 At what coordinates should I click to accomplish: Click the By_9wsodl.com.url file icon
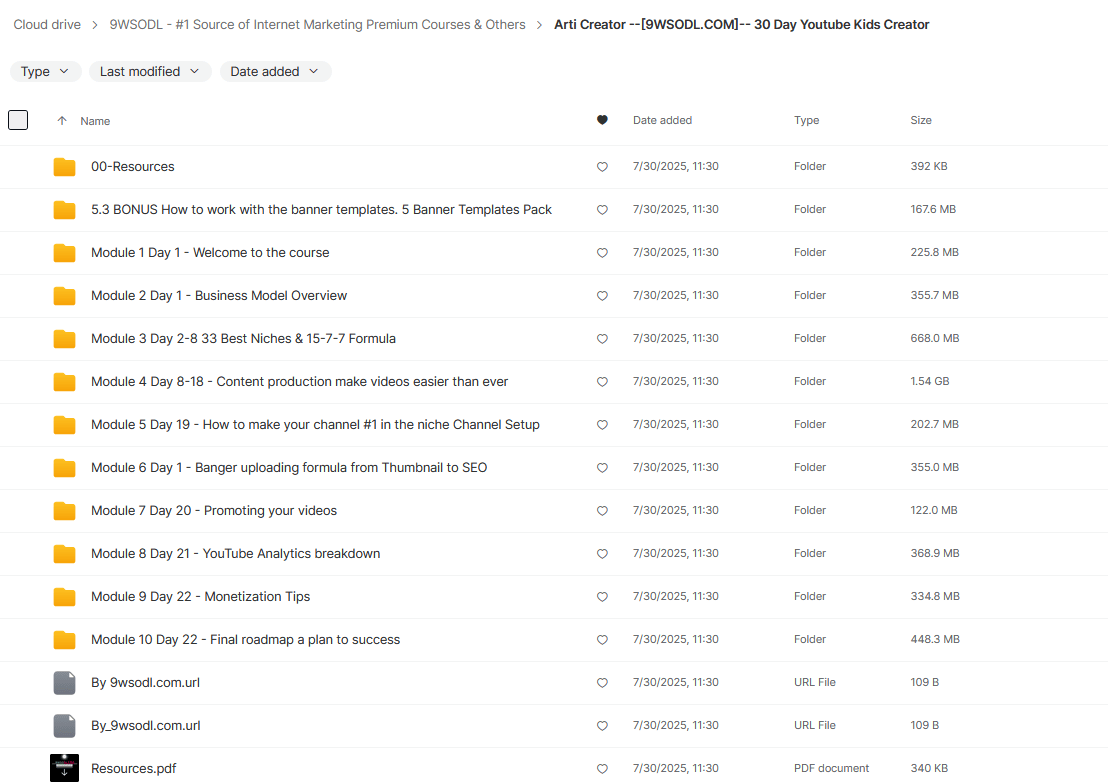pyautogui.click(x=64, y=726)
